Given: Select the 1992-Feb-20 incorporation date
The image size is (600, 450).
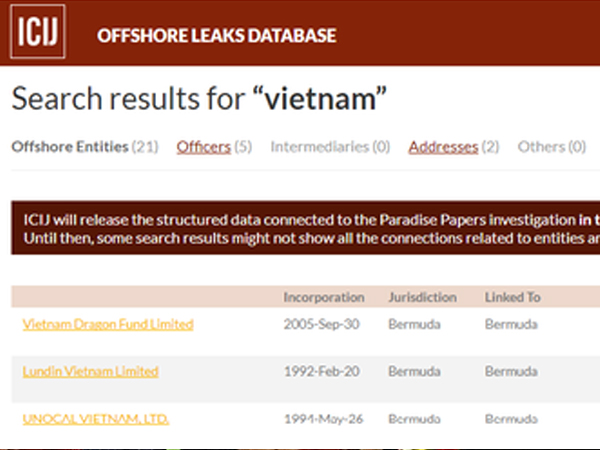Looking at the screenshot, I should point(321,371).
